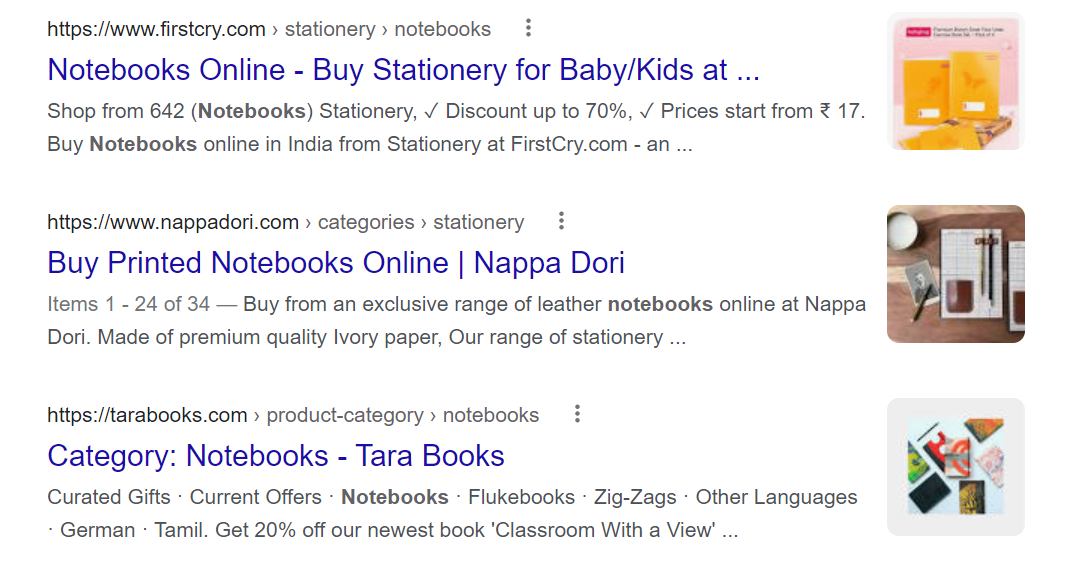The image size is (1092, 567).
Task: Click the 'stationery › notebooks' breadcrumb of FirstCry
Action: 388,29
